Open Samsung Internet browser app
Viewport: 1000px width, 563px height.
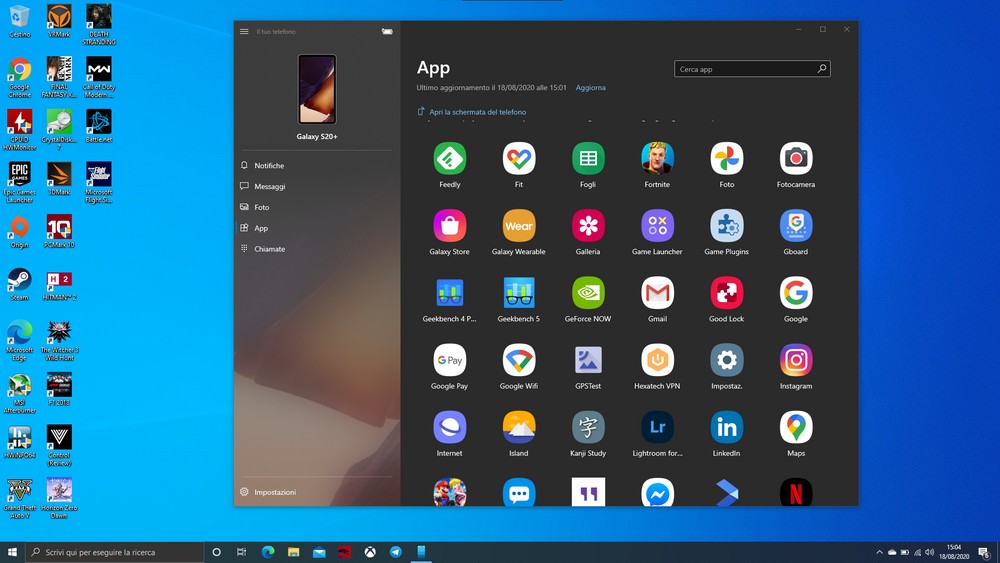(450, 427)
